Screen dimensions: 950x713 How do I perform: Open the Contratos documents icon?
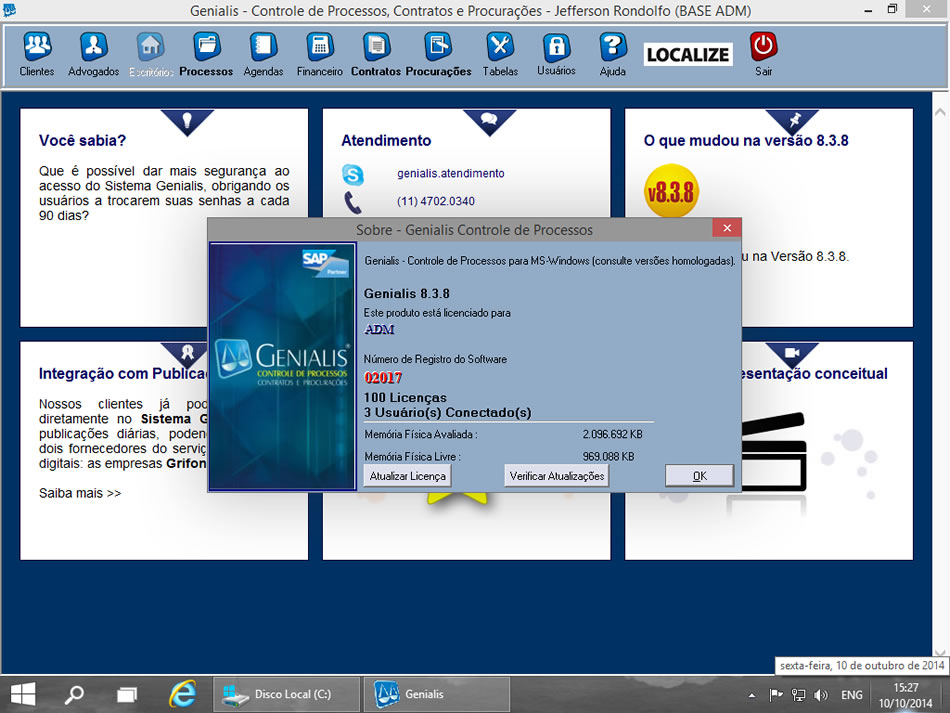[376, 47]
